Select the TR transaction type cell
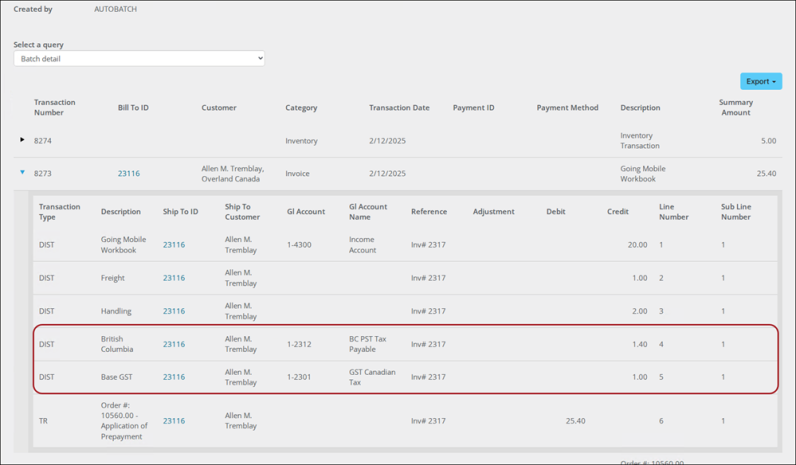 click(x=43, y=421)
